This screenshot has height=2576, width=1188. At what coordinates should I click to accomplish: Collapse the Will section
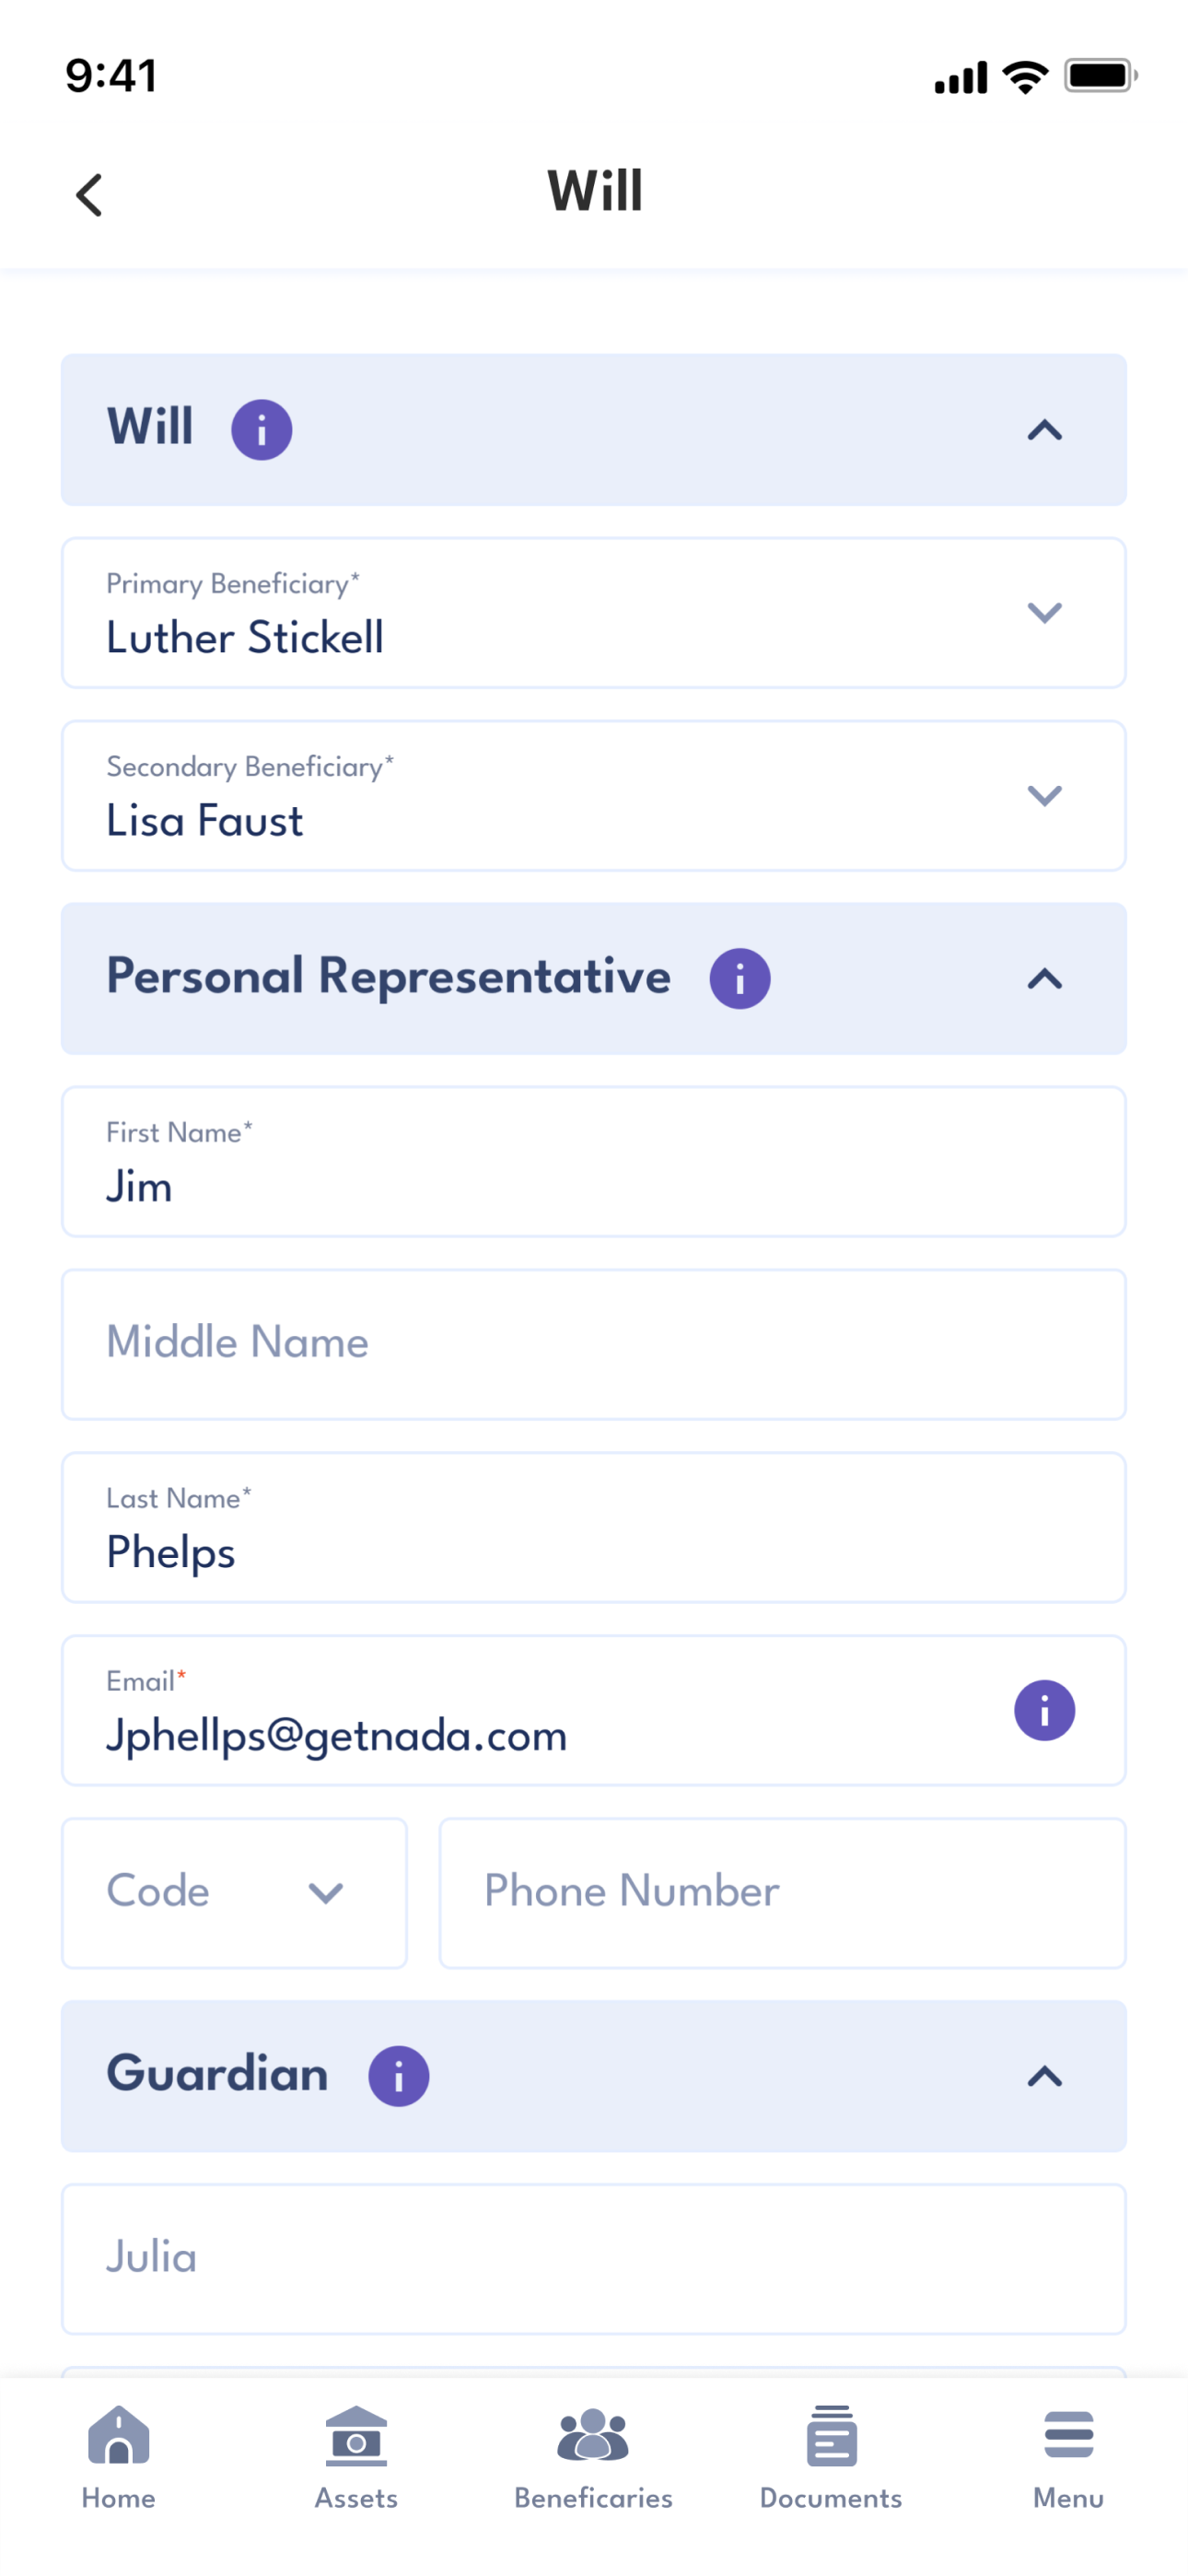coord(1044,430)
